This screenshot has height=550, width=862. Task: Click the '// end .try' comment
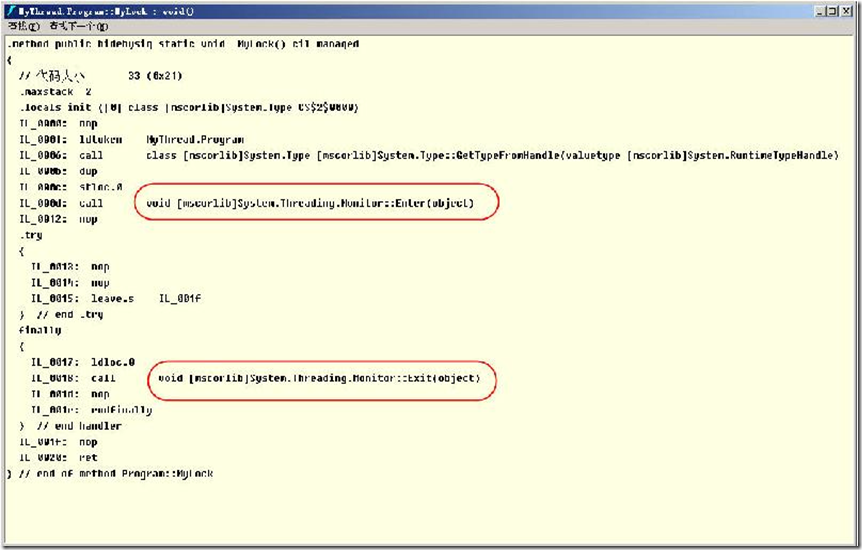point(70,315)
